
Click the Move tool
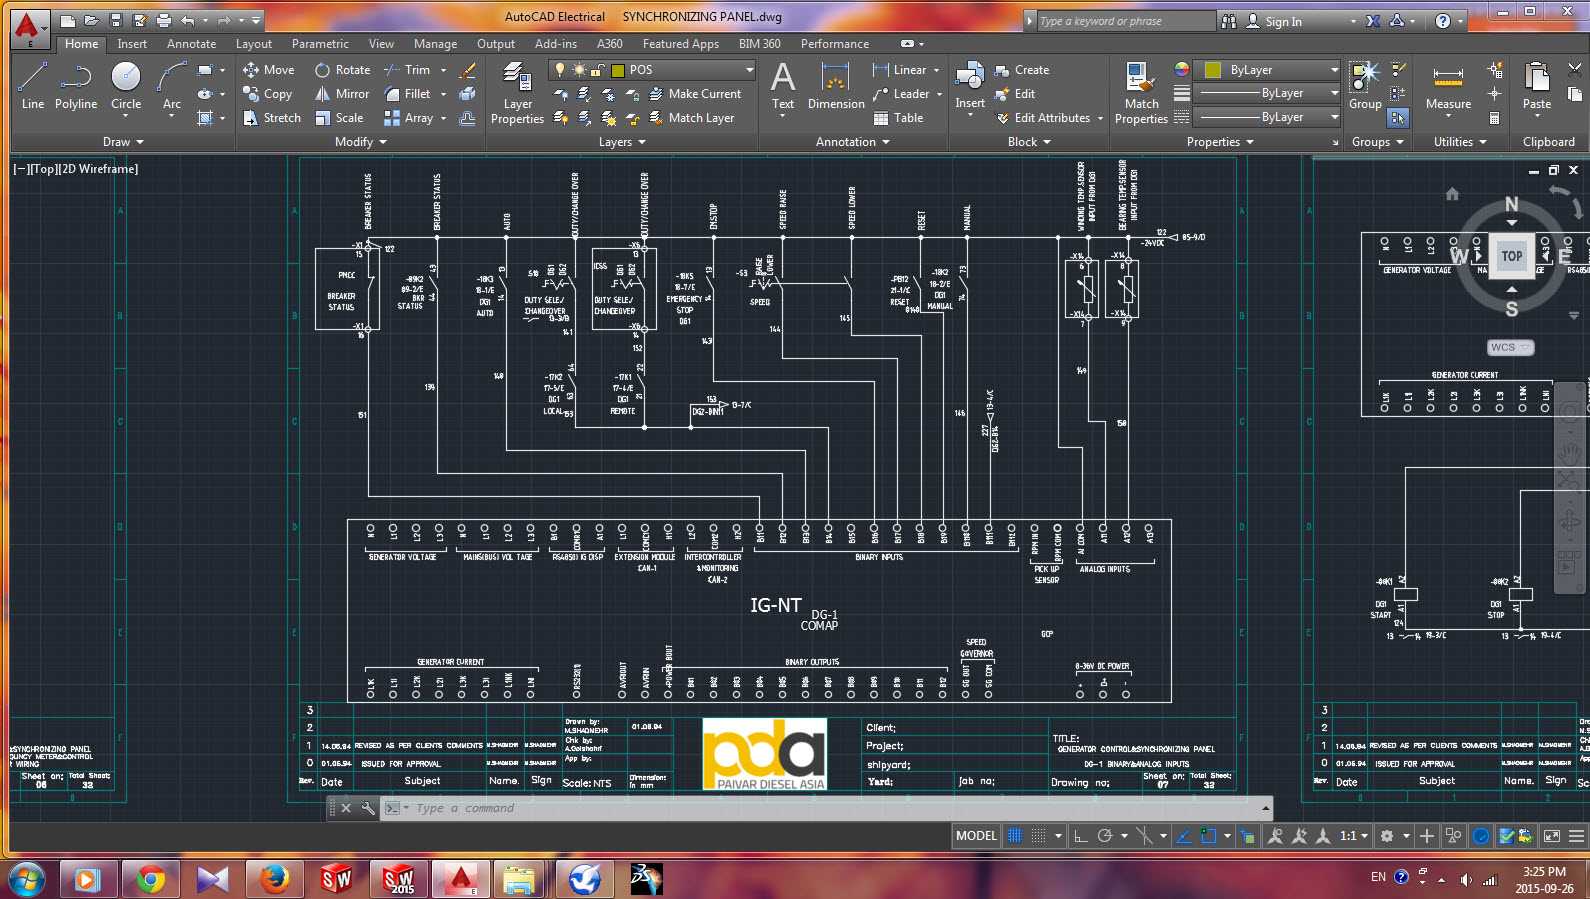point(268,70)
